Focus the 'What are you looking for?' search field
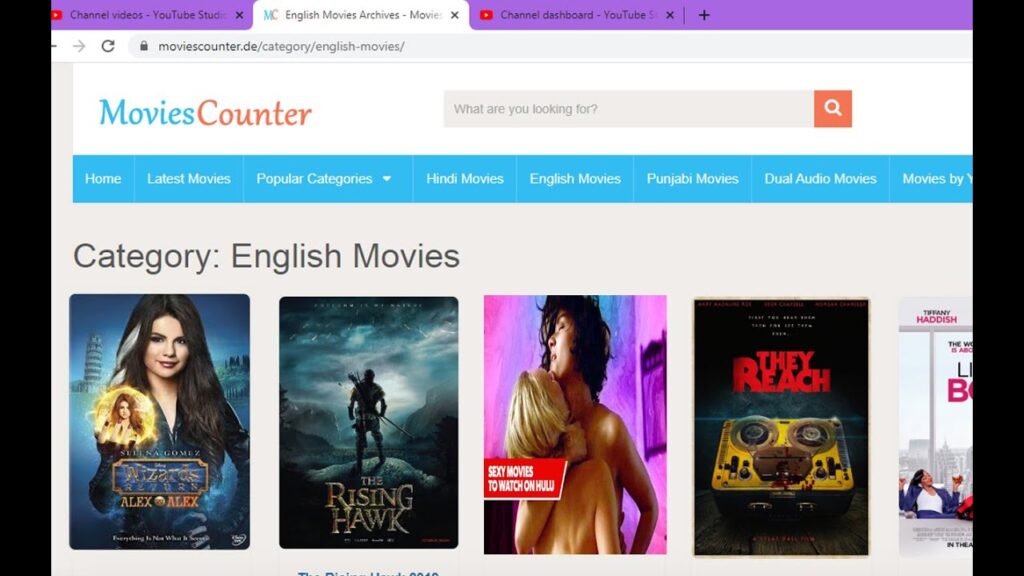The image size is (1024, 576). (629, 108)
